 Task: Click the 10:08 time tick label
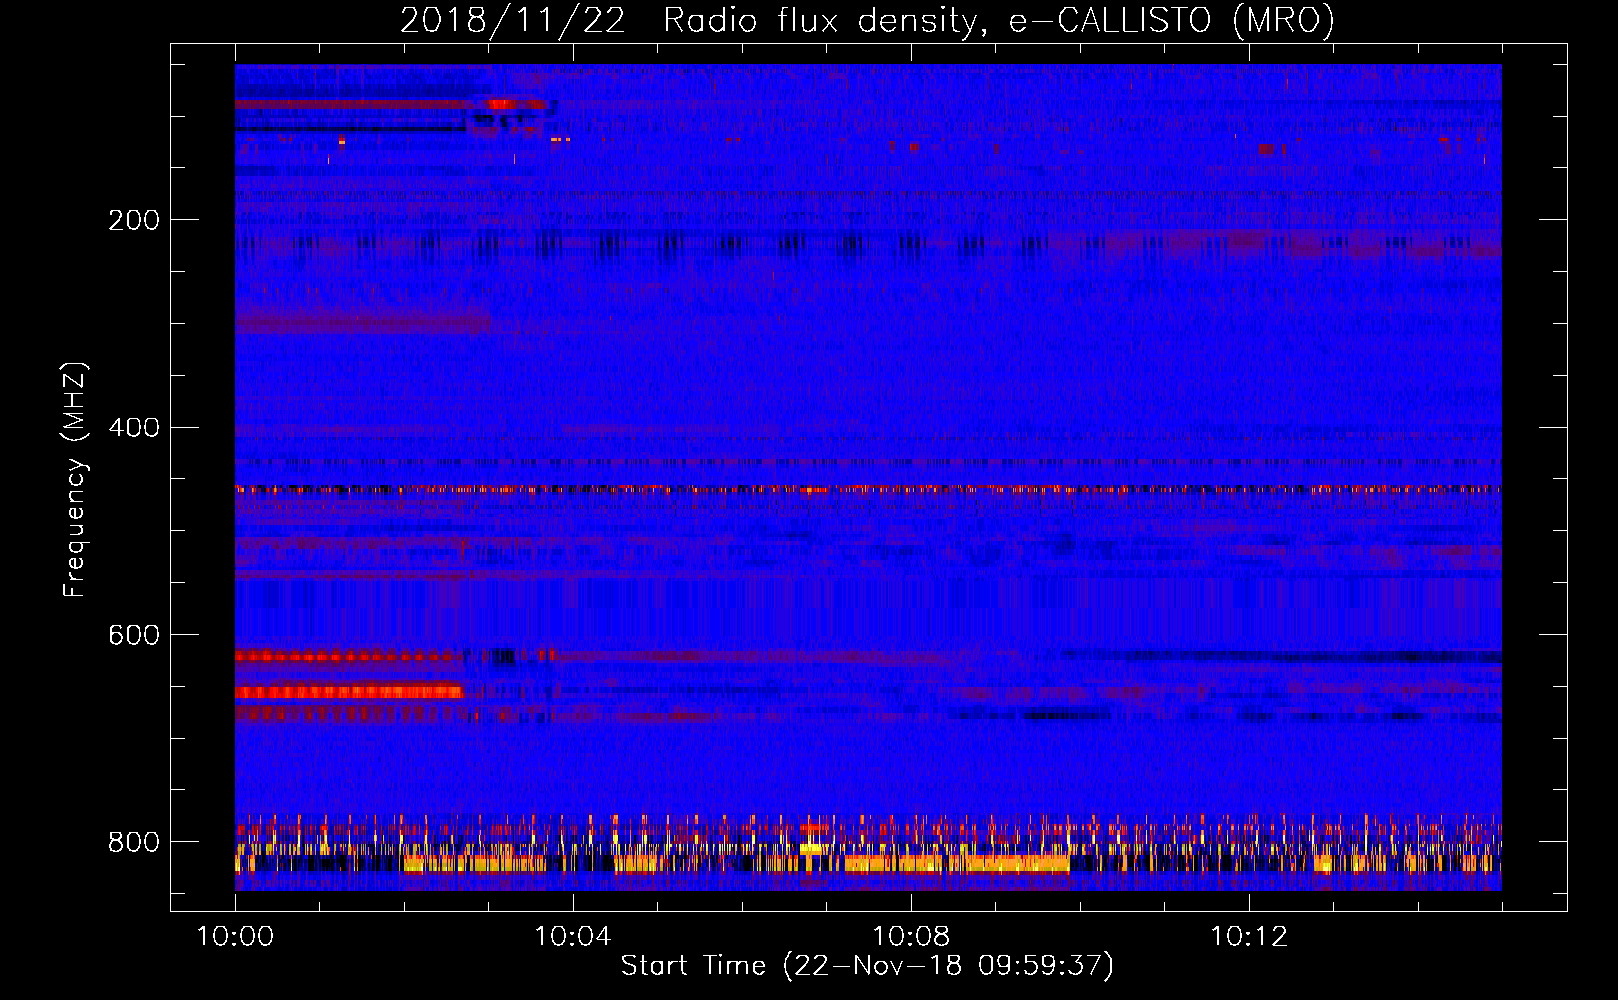coord(911,937)
